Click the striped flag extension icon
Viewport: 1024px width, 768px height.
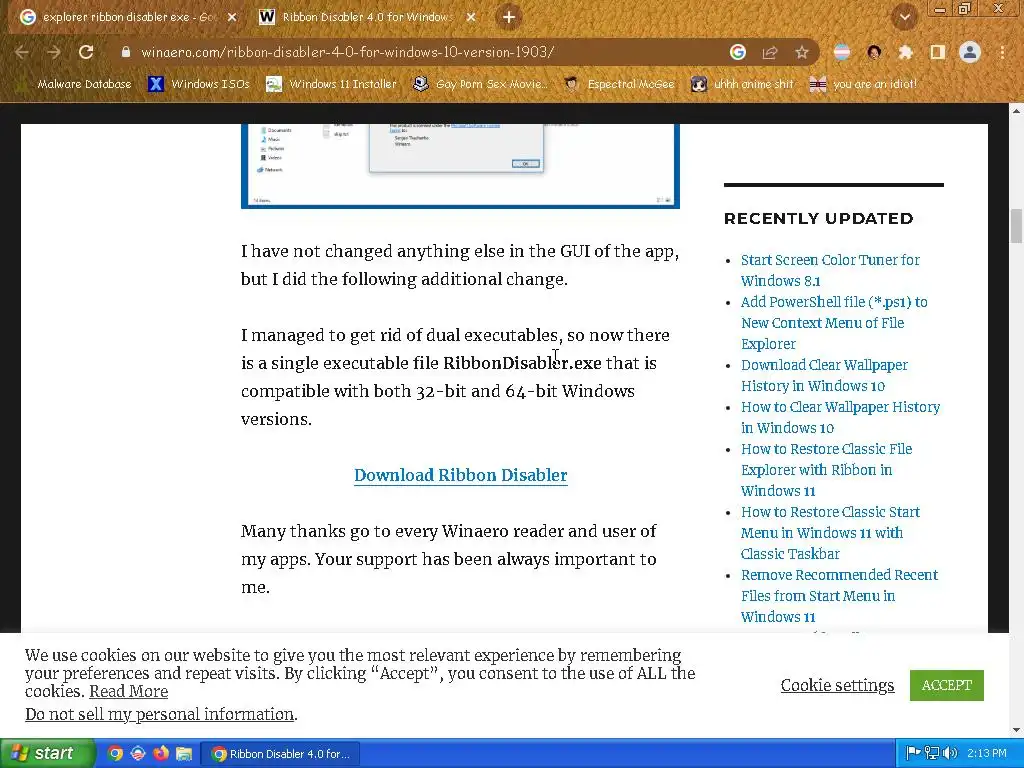click(842, 52)
